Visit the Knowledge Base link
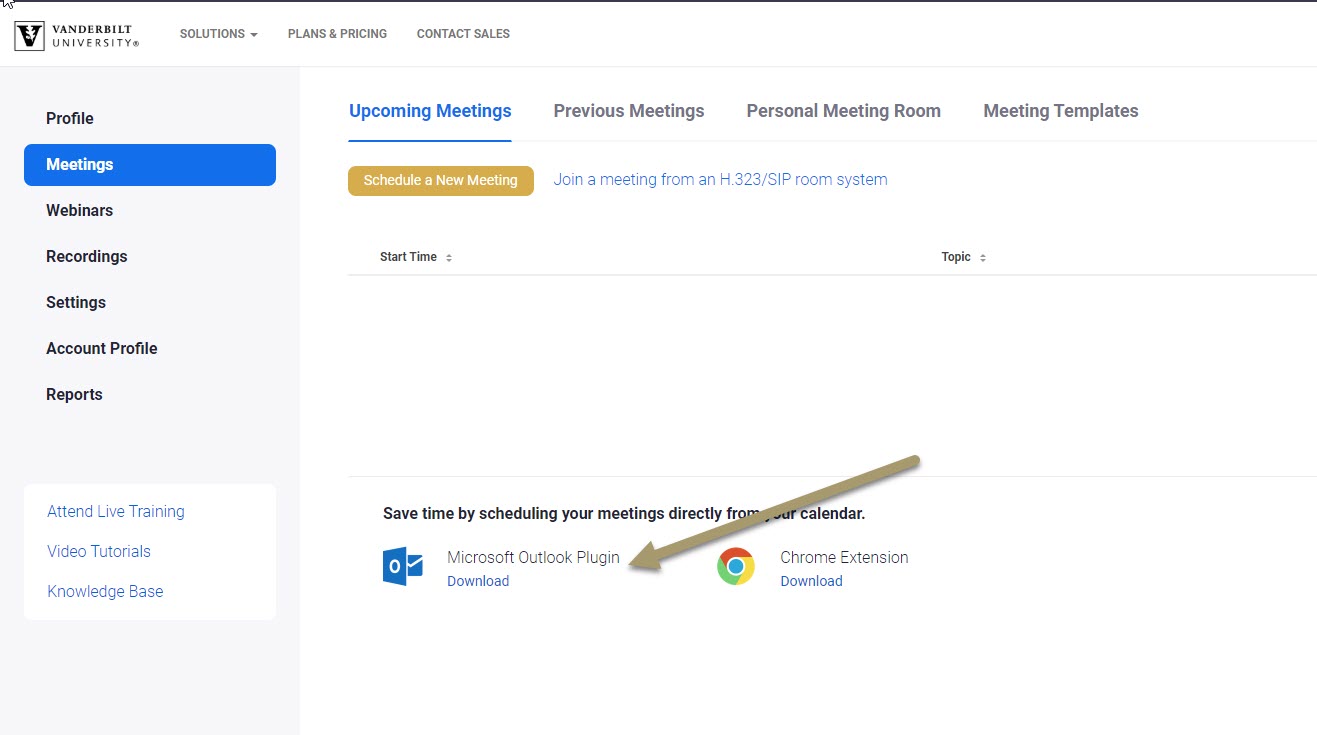Image resolution: width=1317 pixels, height=735 pixels. [x=105, y=591]
